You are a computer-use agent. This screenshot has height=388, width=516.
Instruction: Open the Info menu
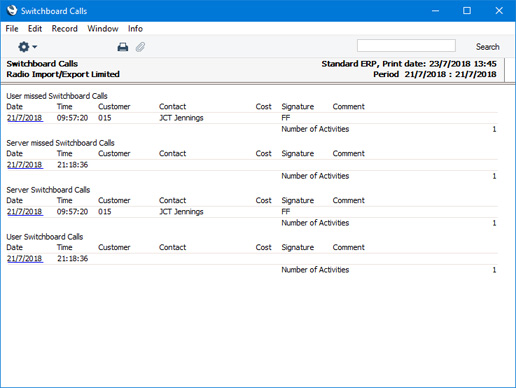click(x=135, y=29)
